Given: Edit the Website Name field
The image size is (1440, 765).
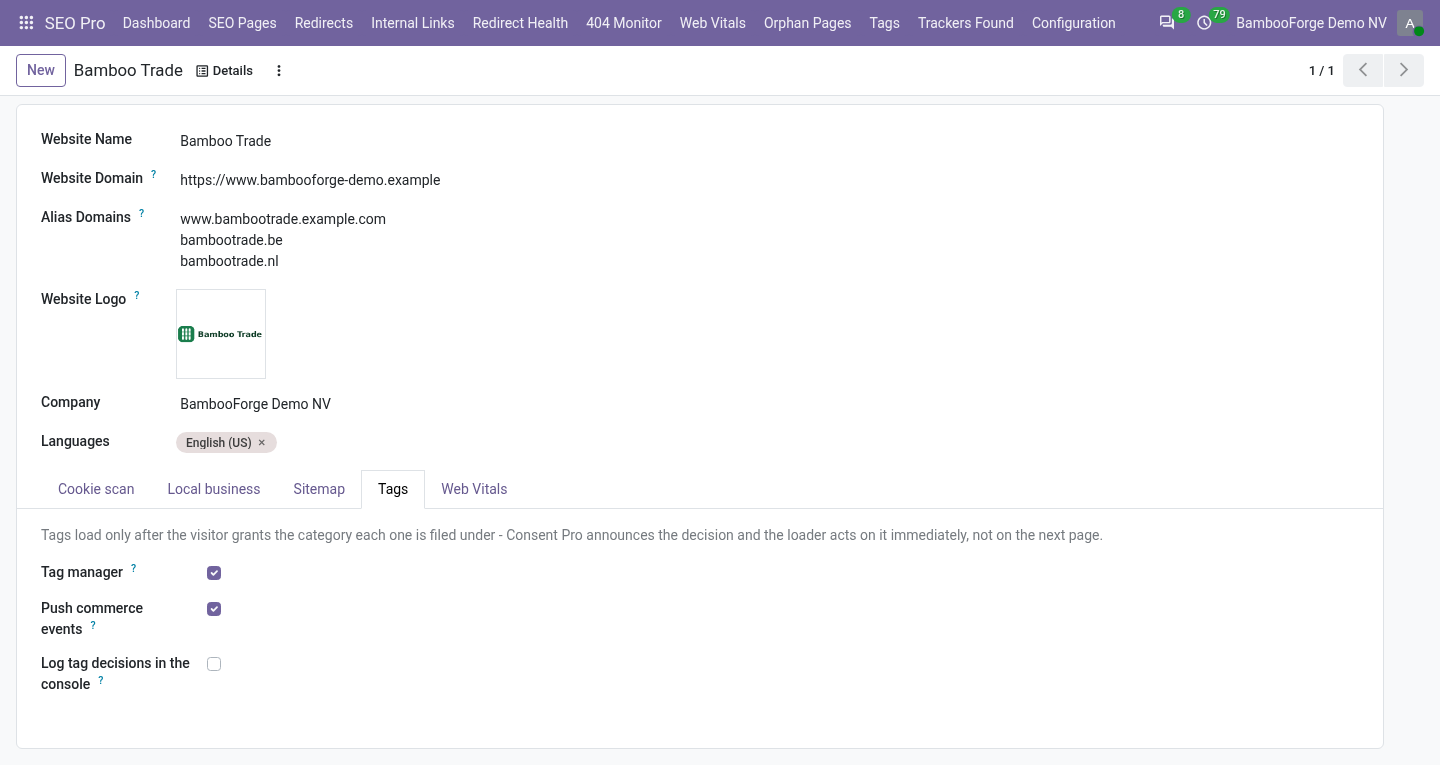Looking at the screenshot, I should click(x=768, y=141).
